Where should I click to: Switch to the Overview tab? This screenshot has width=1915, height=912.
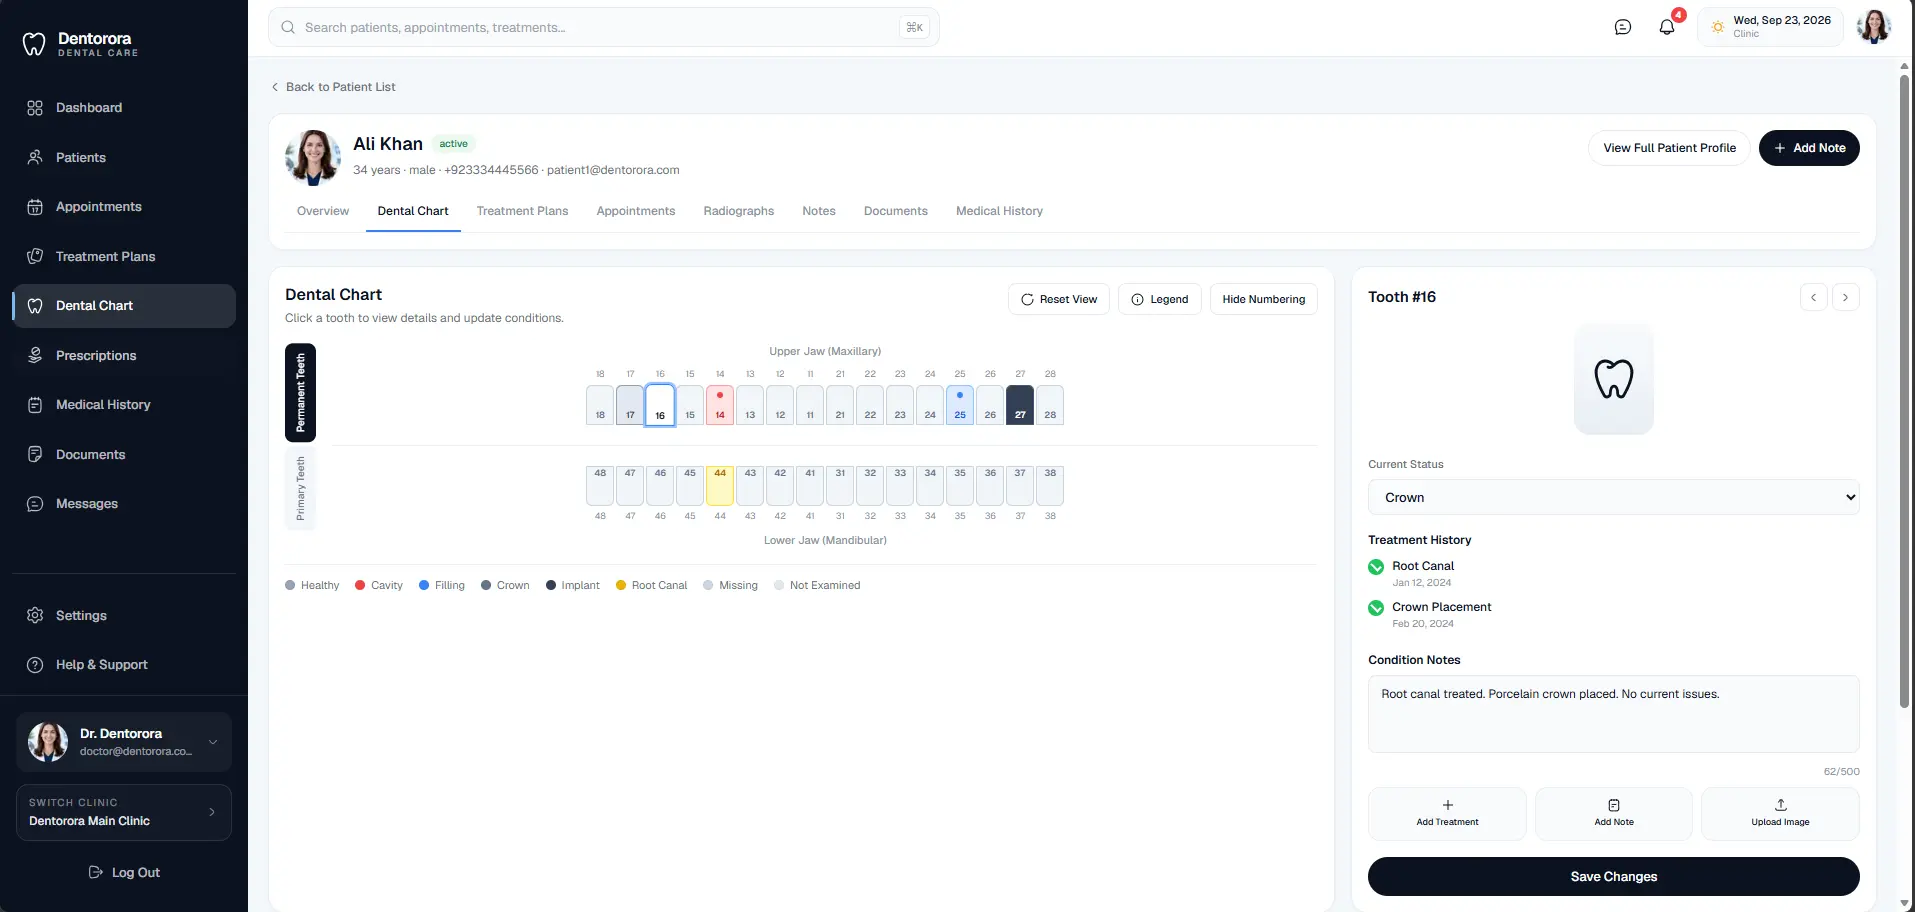tap(323, 211)
